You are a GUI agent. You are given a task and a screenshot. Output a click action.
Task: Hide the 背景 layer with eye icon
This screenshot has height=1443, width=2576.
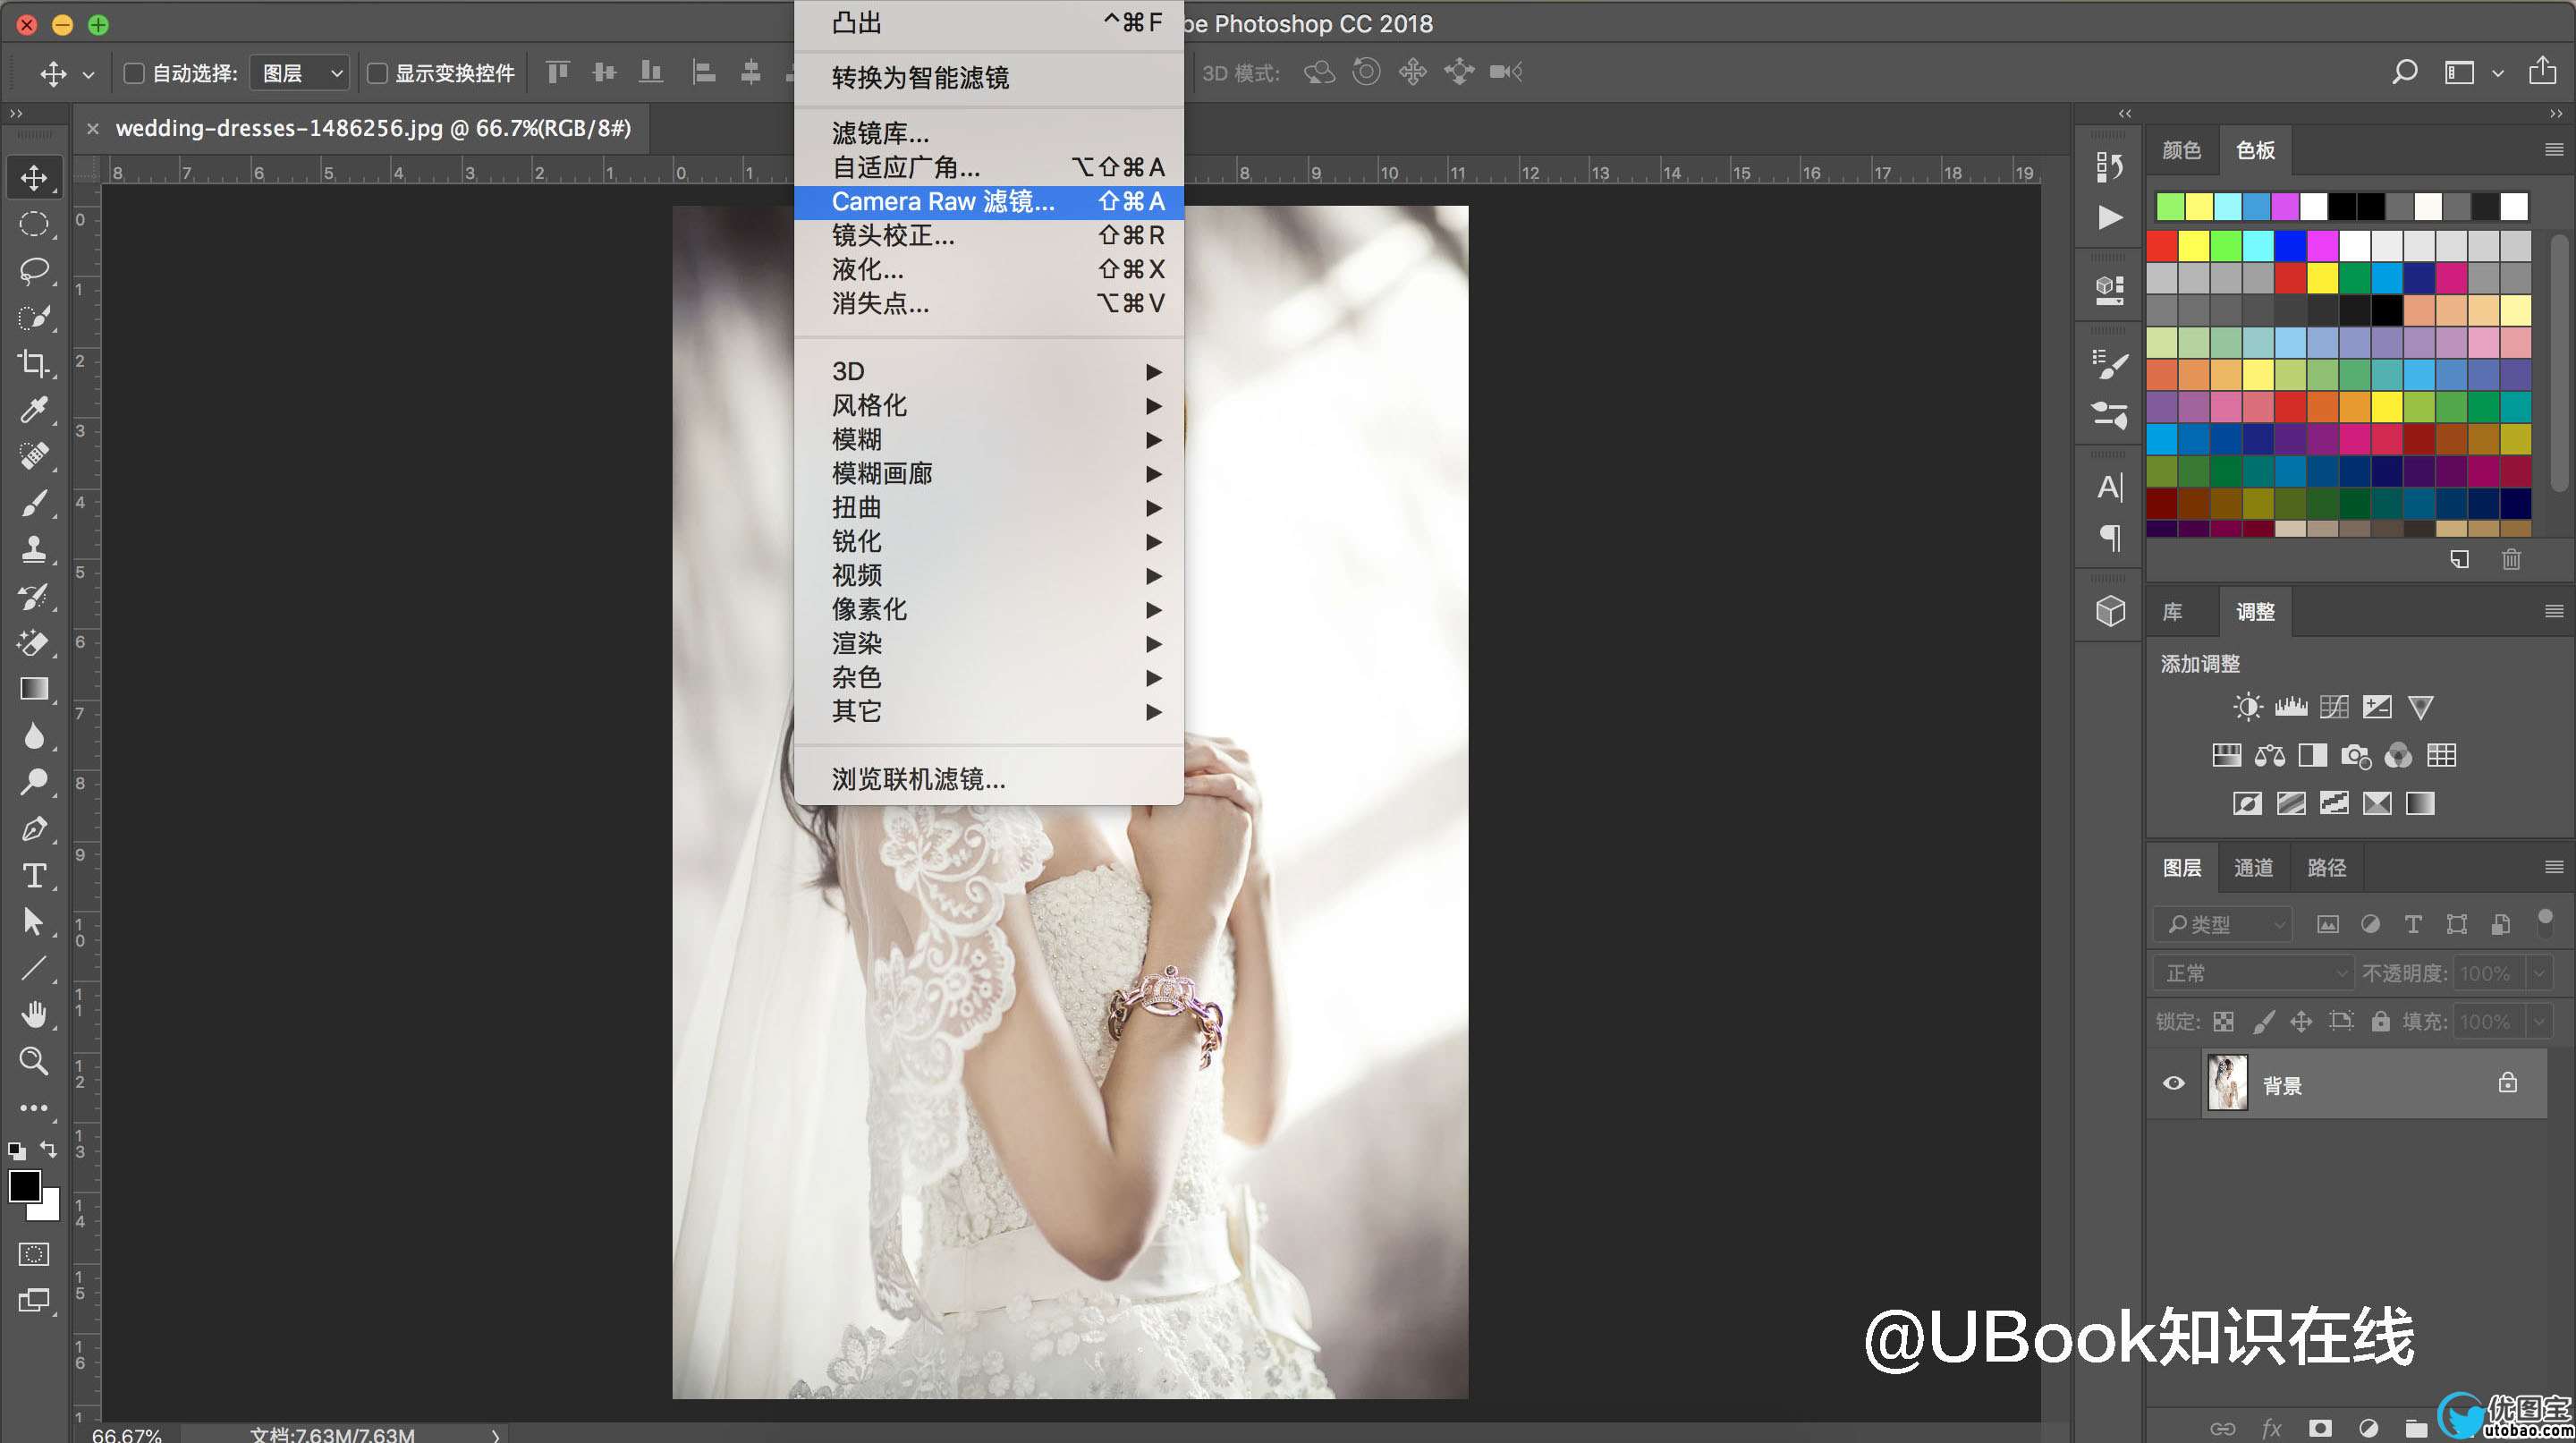pos(2173,1083)
